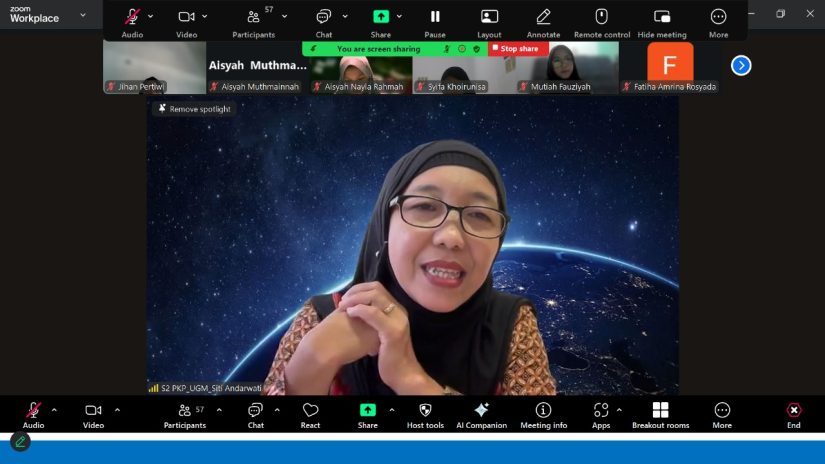Click annotation pencil icon at bottom left
This screenshot has height=464, width=825.
tap(21, 442)
